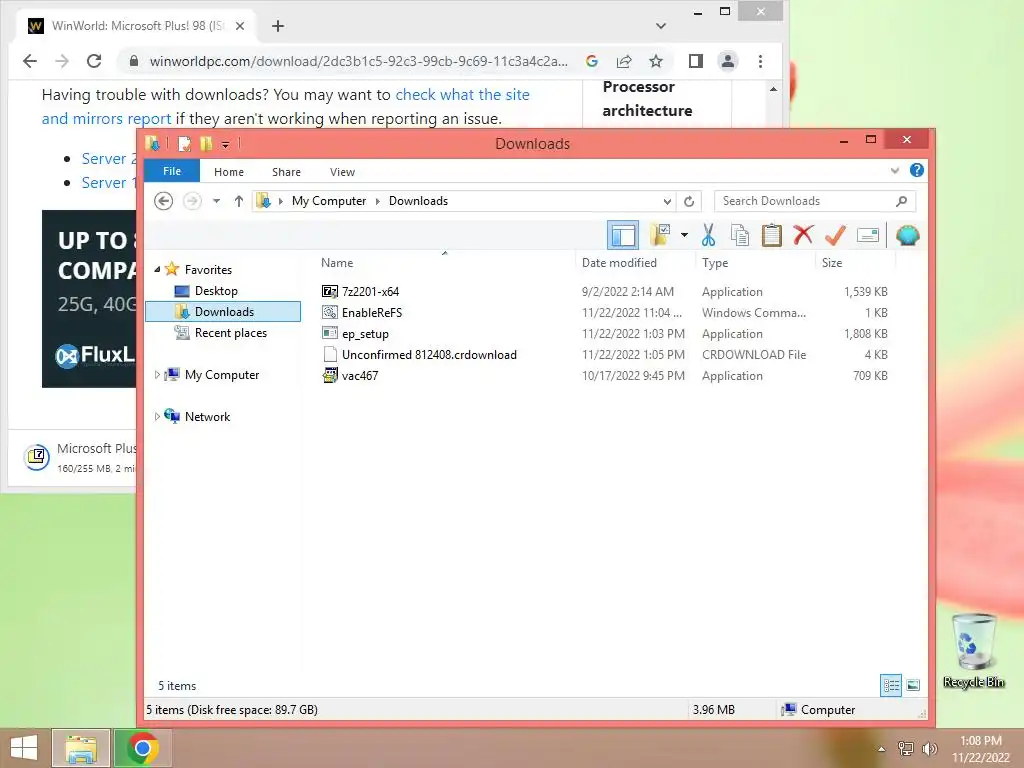Open breadcrumb arrow after My Computer

pos(377,201)
